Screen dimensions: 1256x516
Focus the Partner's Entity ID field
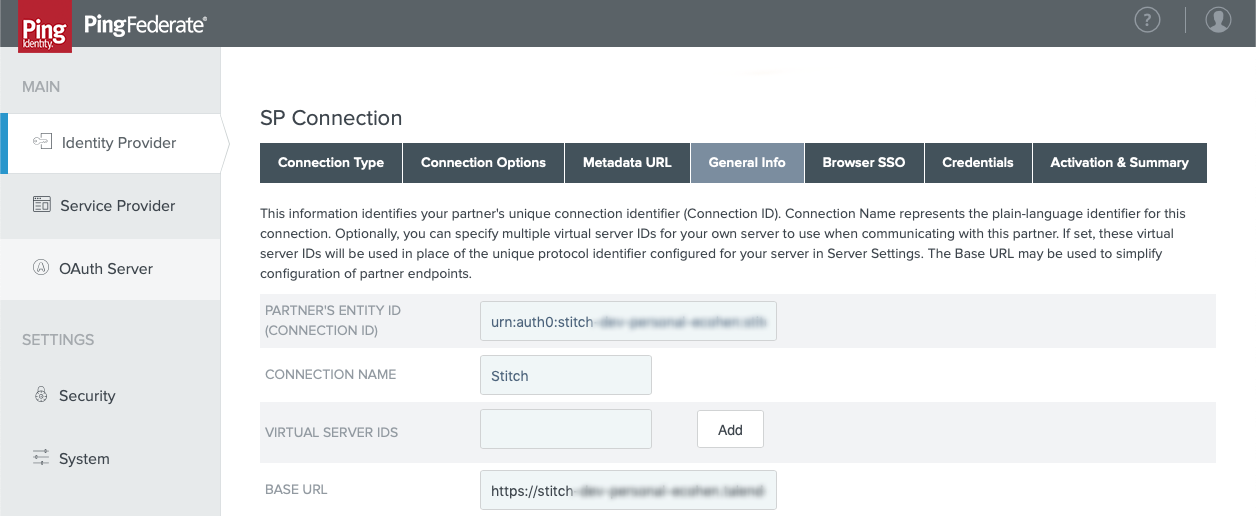coord(628,321)
